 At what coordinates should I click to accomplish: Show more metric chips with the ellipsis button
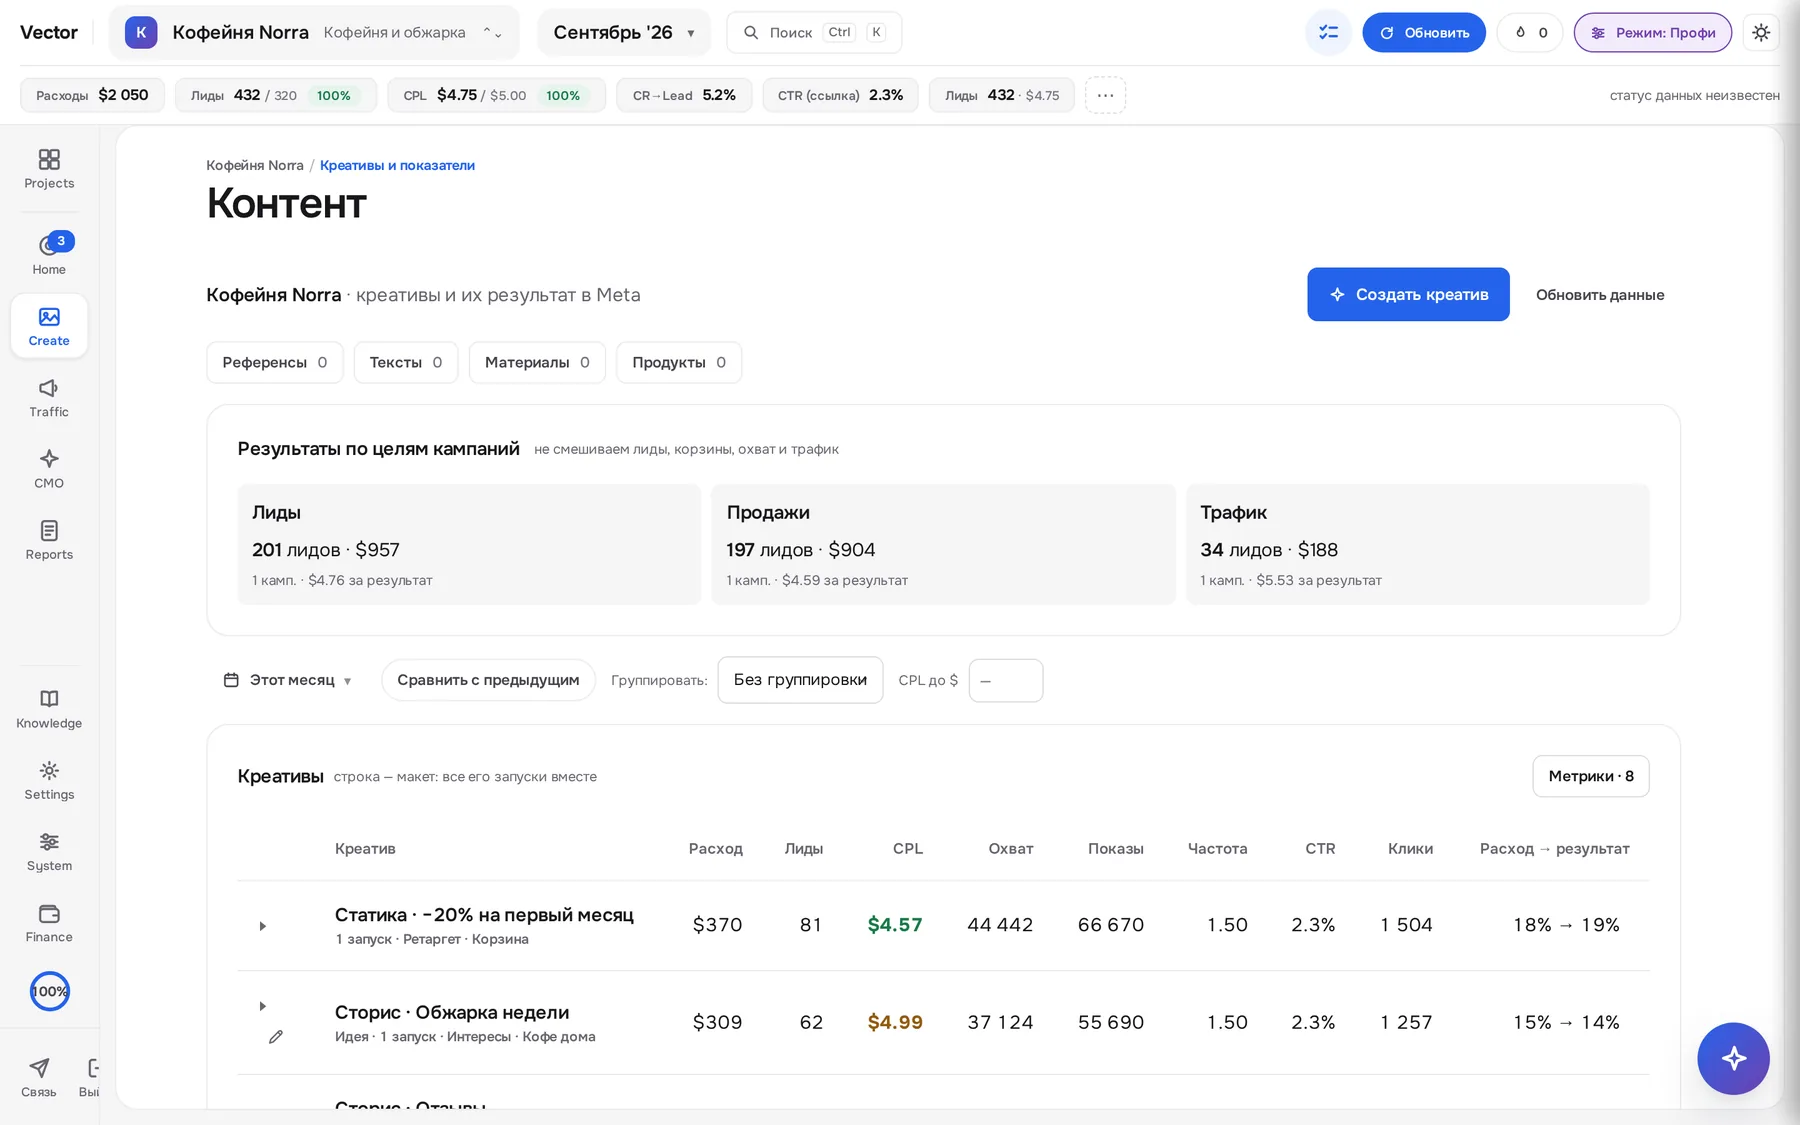[x=1105, y=95]
